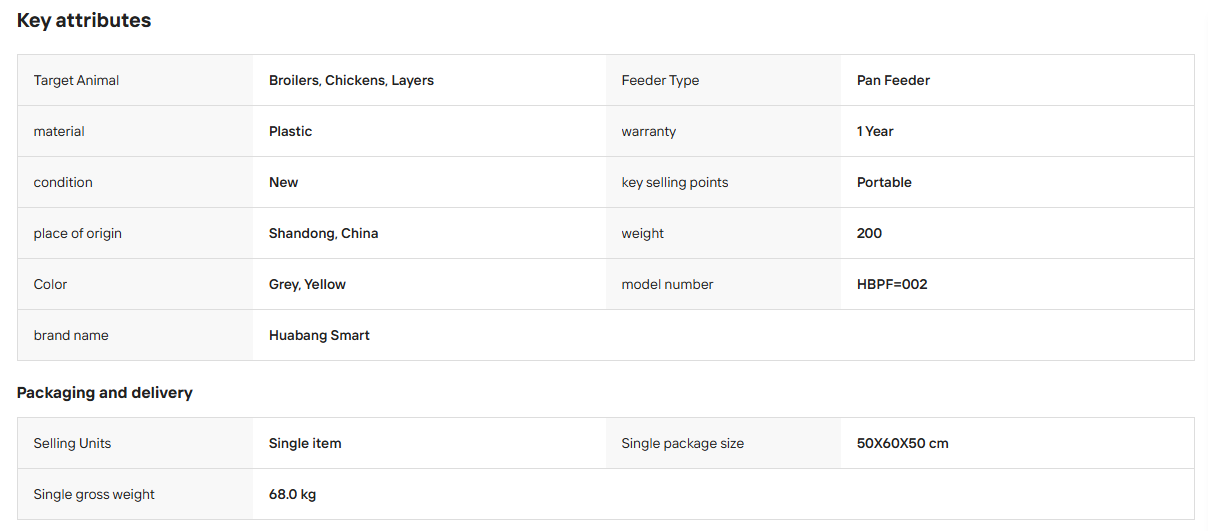Click the 'Target Animal' label cell

point(135,80)
